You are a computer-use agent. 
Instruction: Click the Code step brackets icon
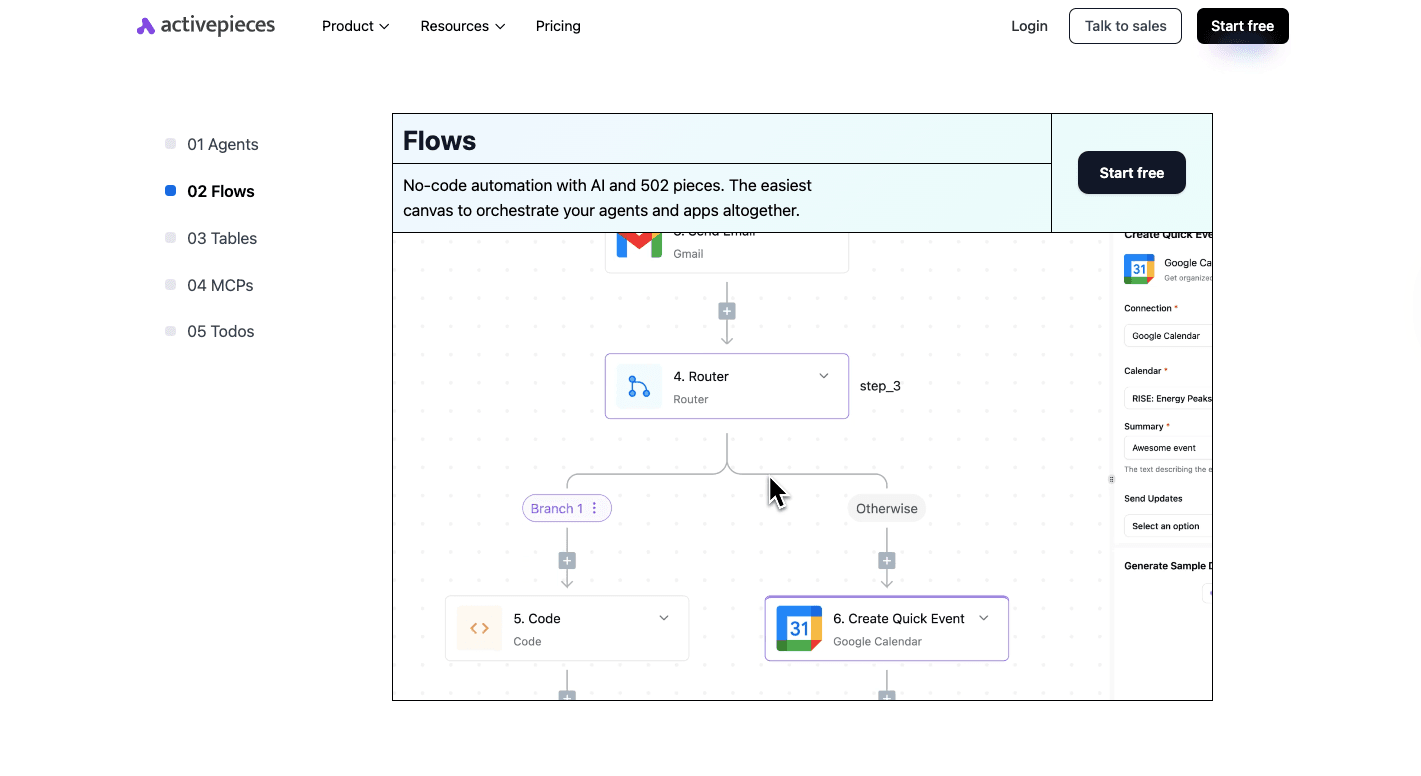(x=479, y=629)
